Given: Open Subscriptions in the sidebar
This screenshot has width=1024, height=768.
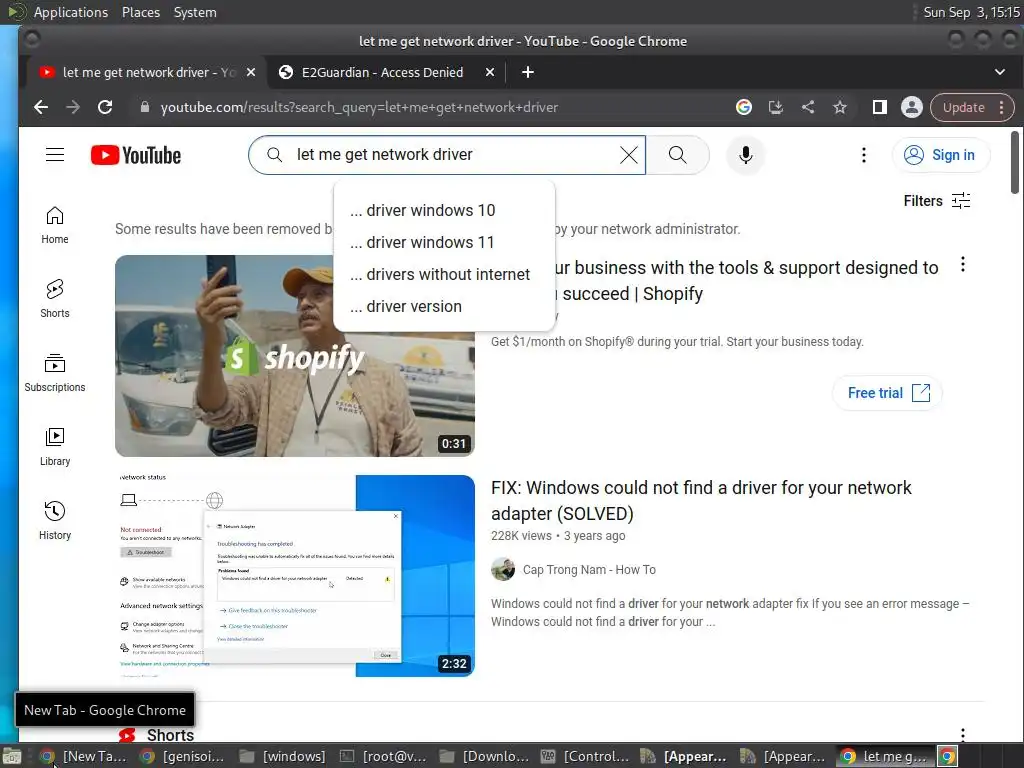Looking at the screenshot, I should tap(55, 373).
